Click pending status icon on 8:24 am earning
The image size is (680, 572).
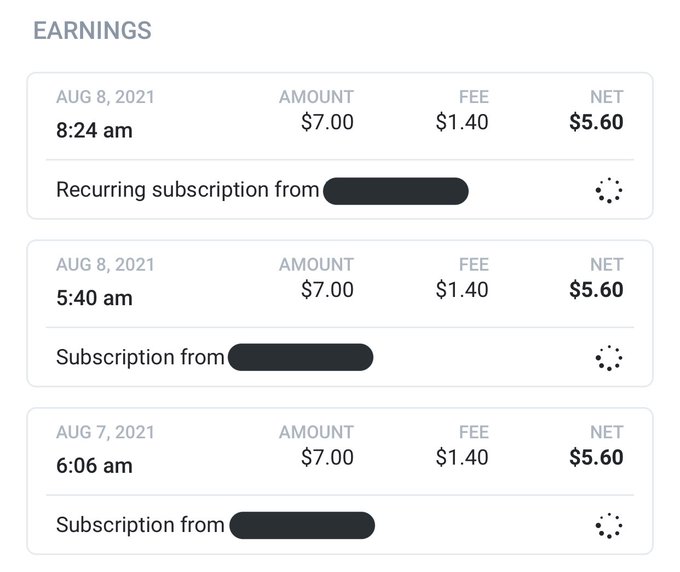click(x=609, y=190)
